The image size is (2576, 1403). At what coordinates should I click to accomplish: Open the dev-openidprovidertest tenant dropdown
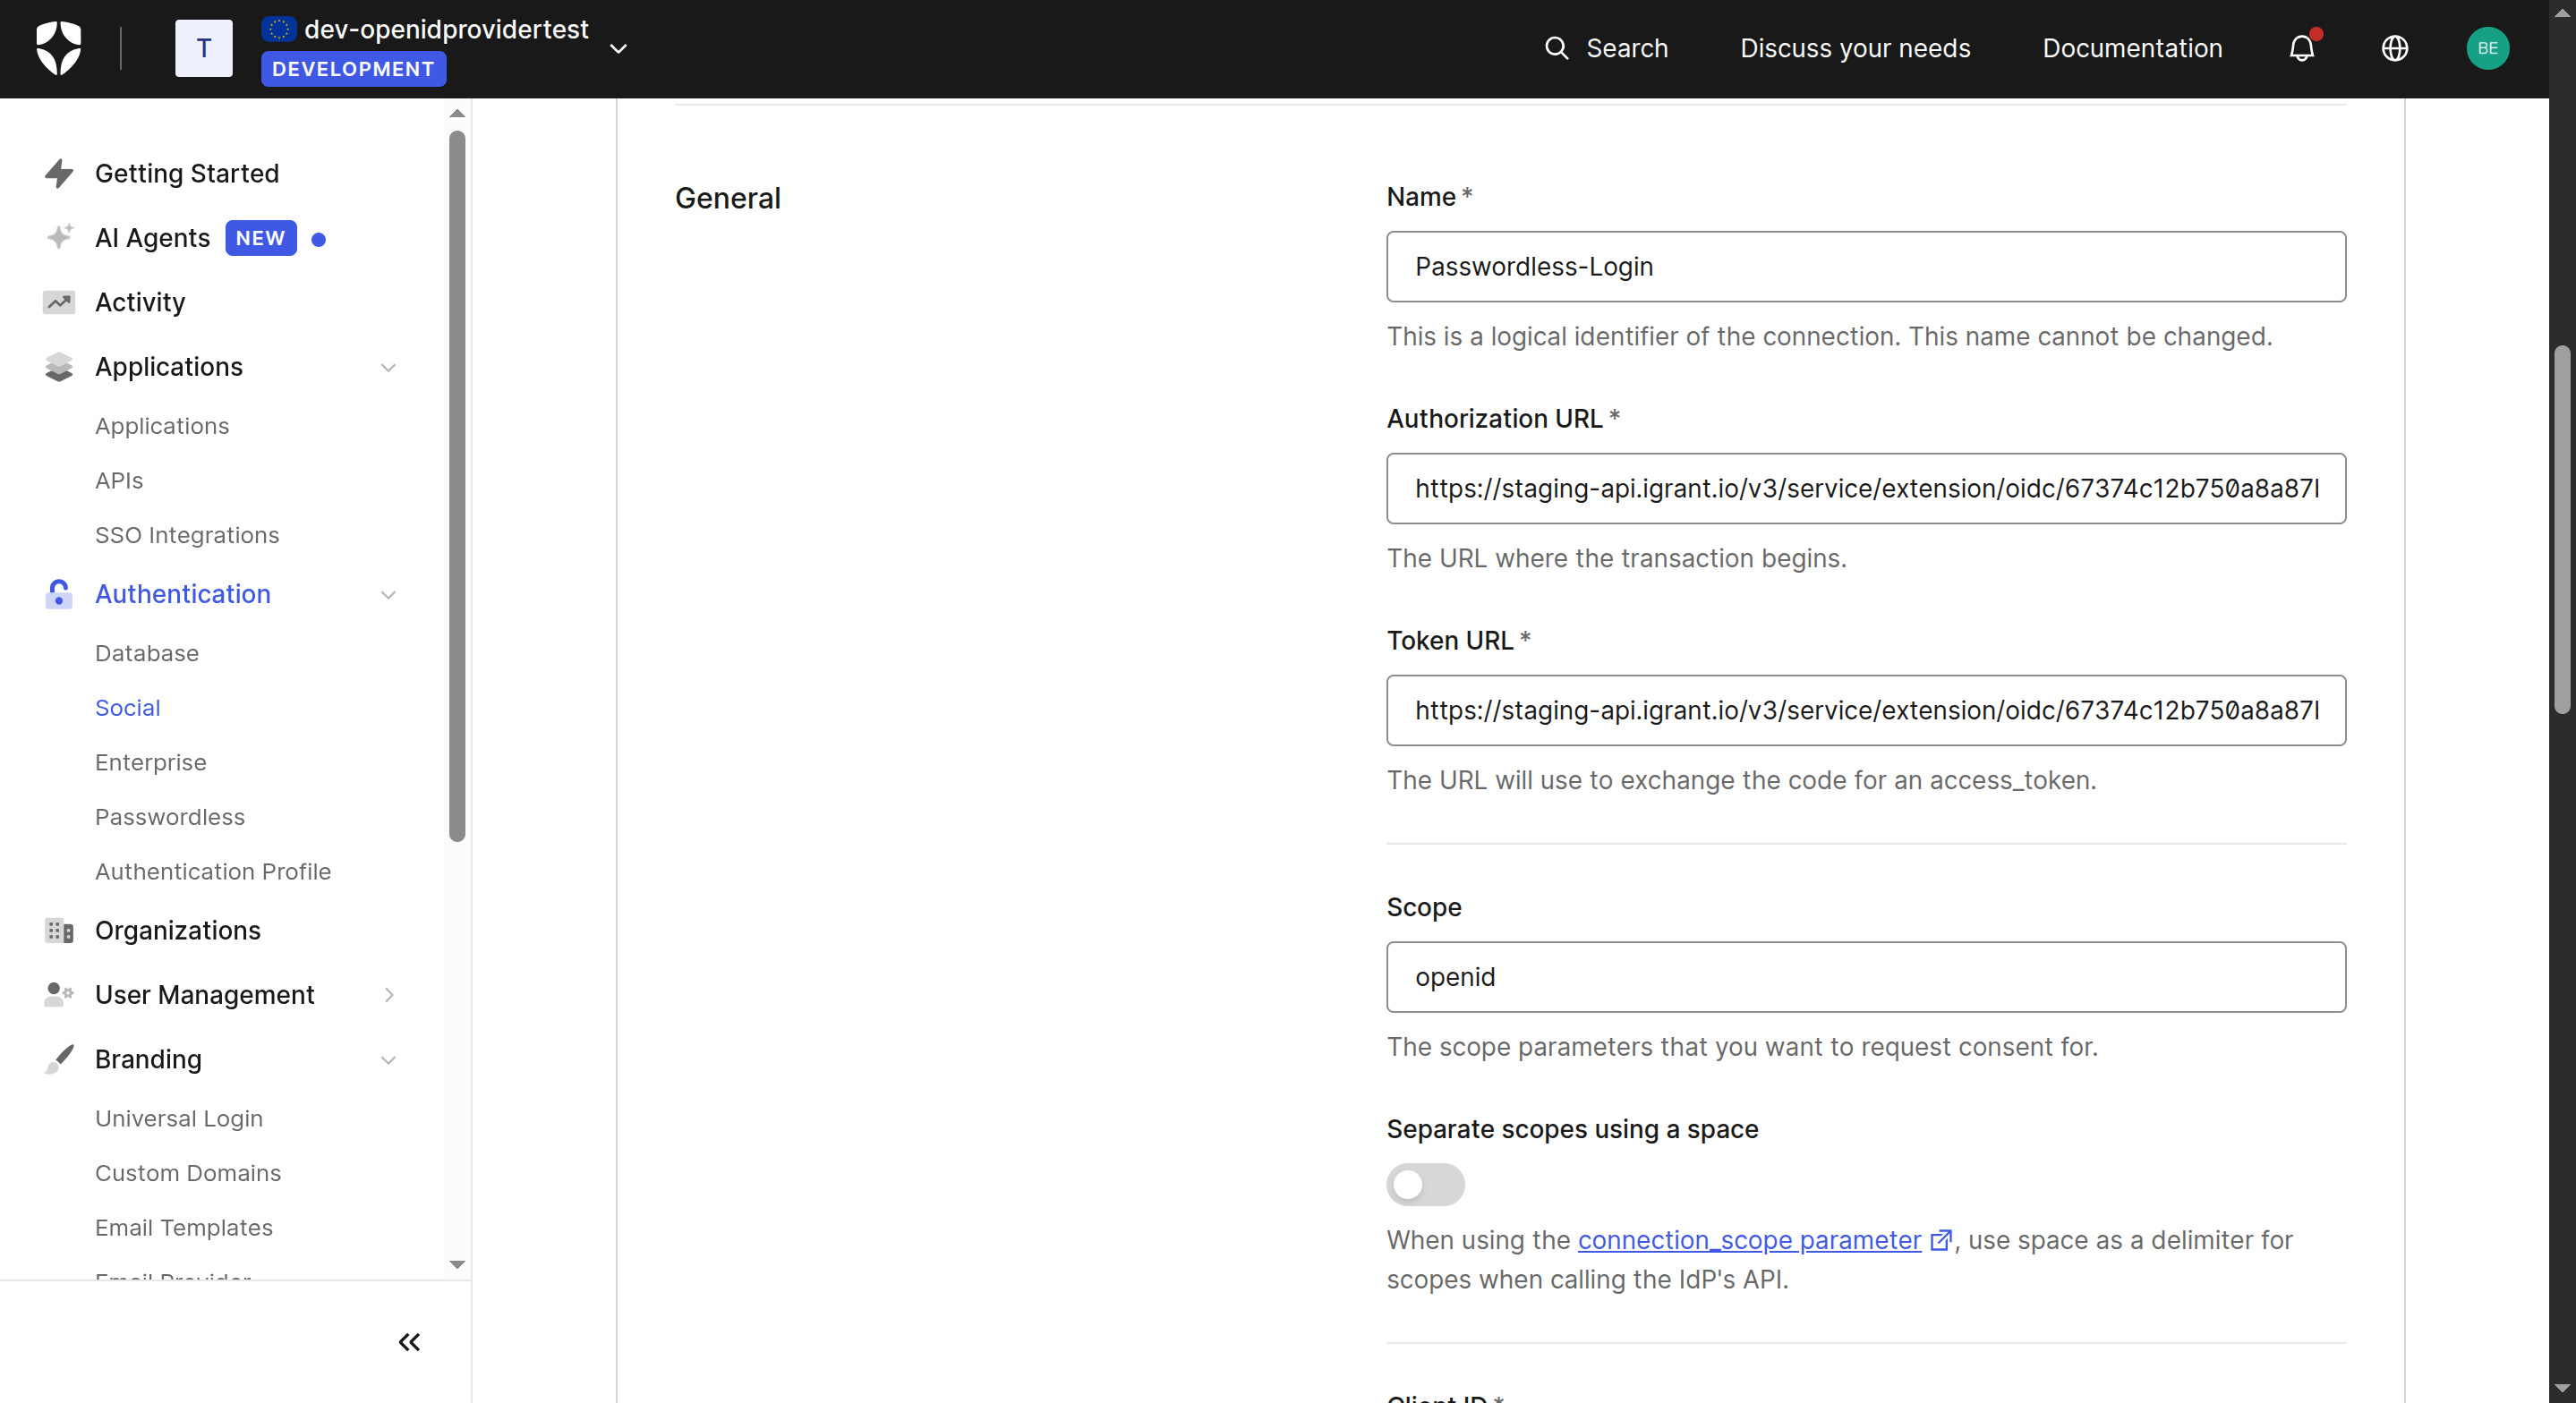[x=618, y=48]
